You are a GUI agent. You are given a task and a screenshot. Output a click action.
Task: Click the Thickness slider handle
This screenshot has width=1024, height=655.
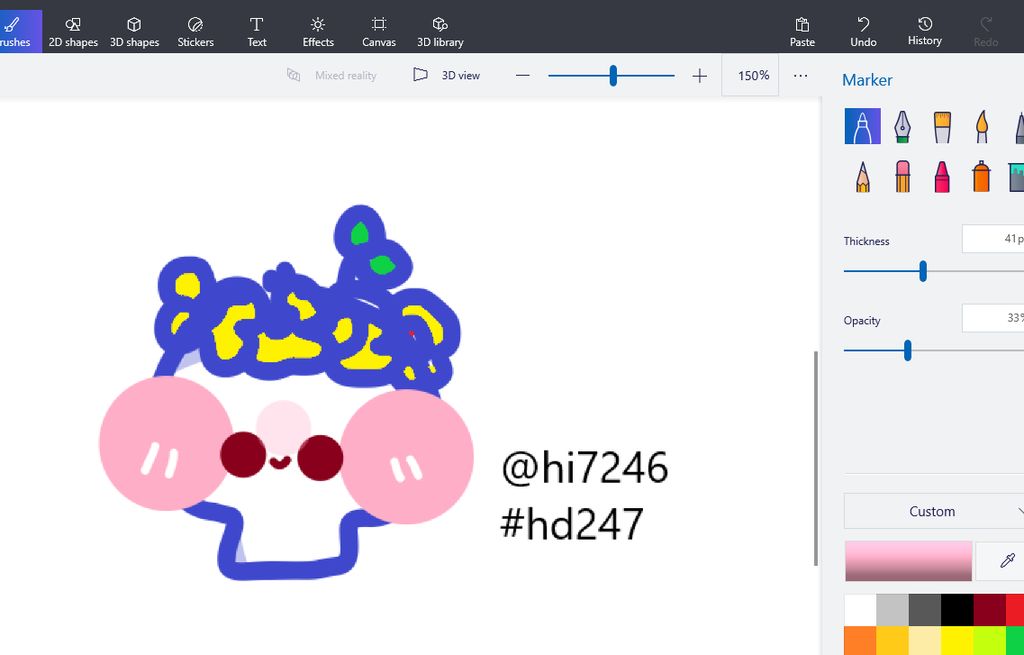[923, 271]
